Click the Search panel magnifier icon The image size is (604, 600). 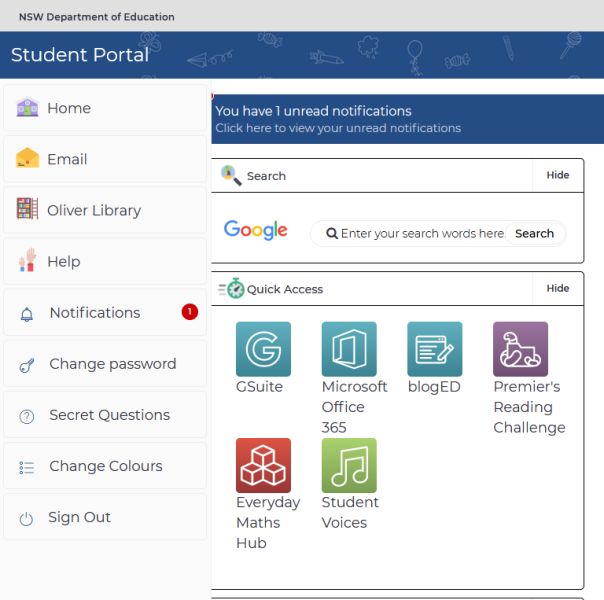231,176
